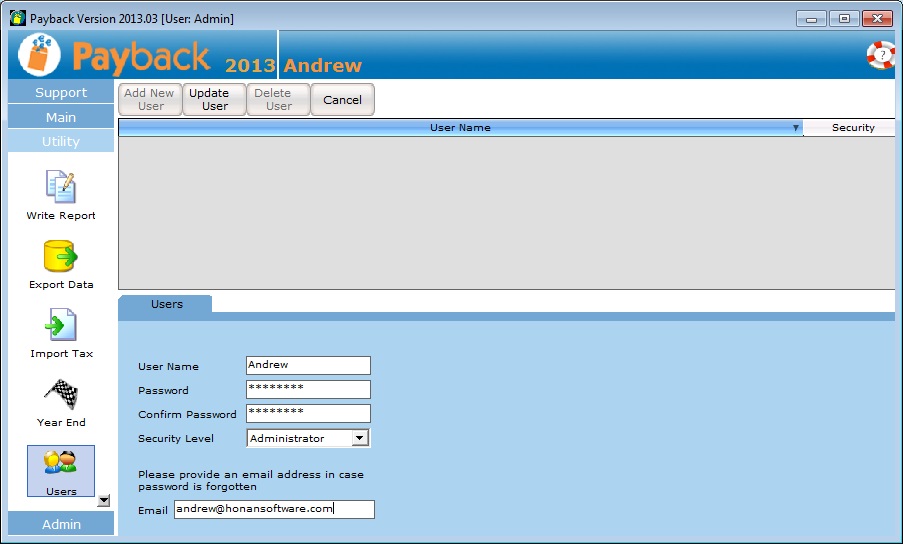Screen dimensions: 903x544
Task: Expand the Support sidebar section
Action: [x=61, y=92]
